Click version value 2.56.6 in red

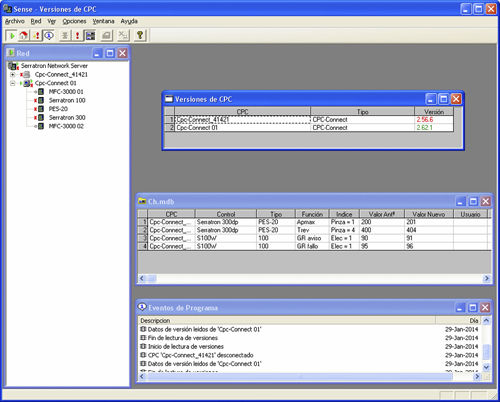(425, 120)
